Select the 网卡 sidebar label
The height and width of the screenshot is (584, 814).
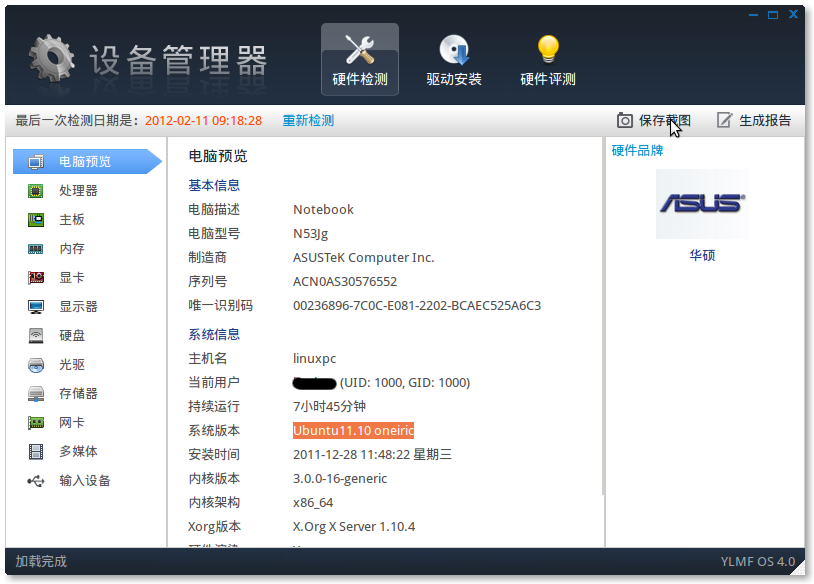(72, 423)
